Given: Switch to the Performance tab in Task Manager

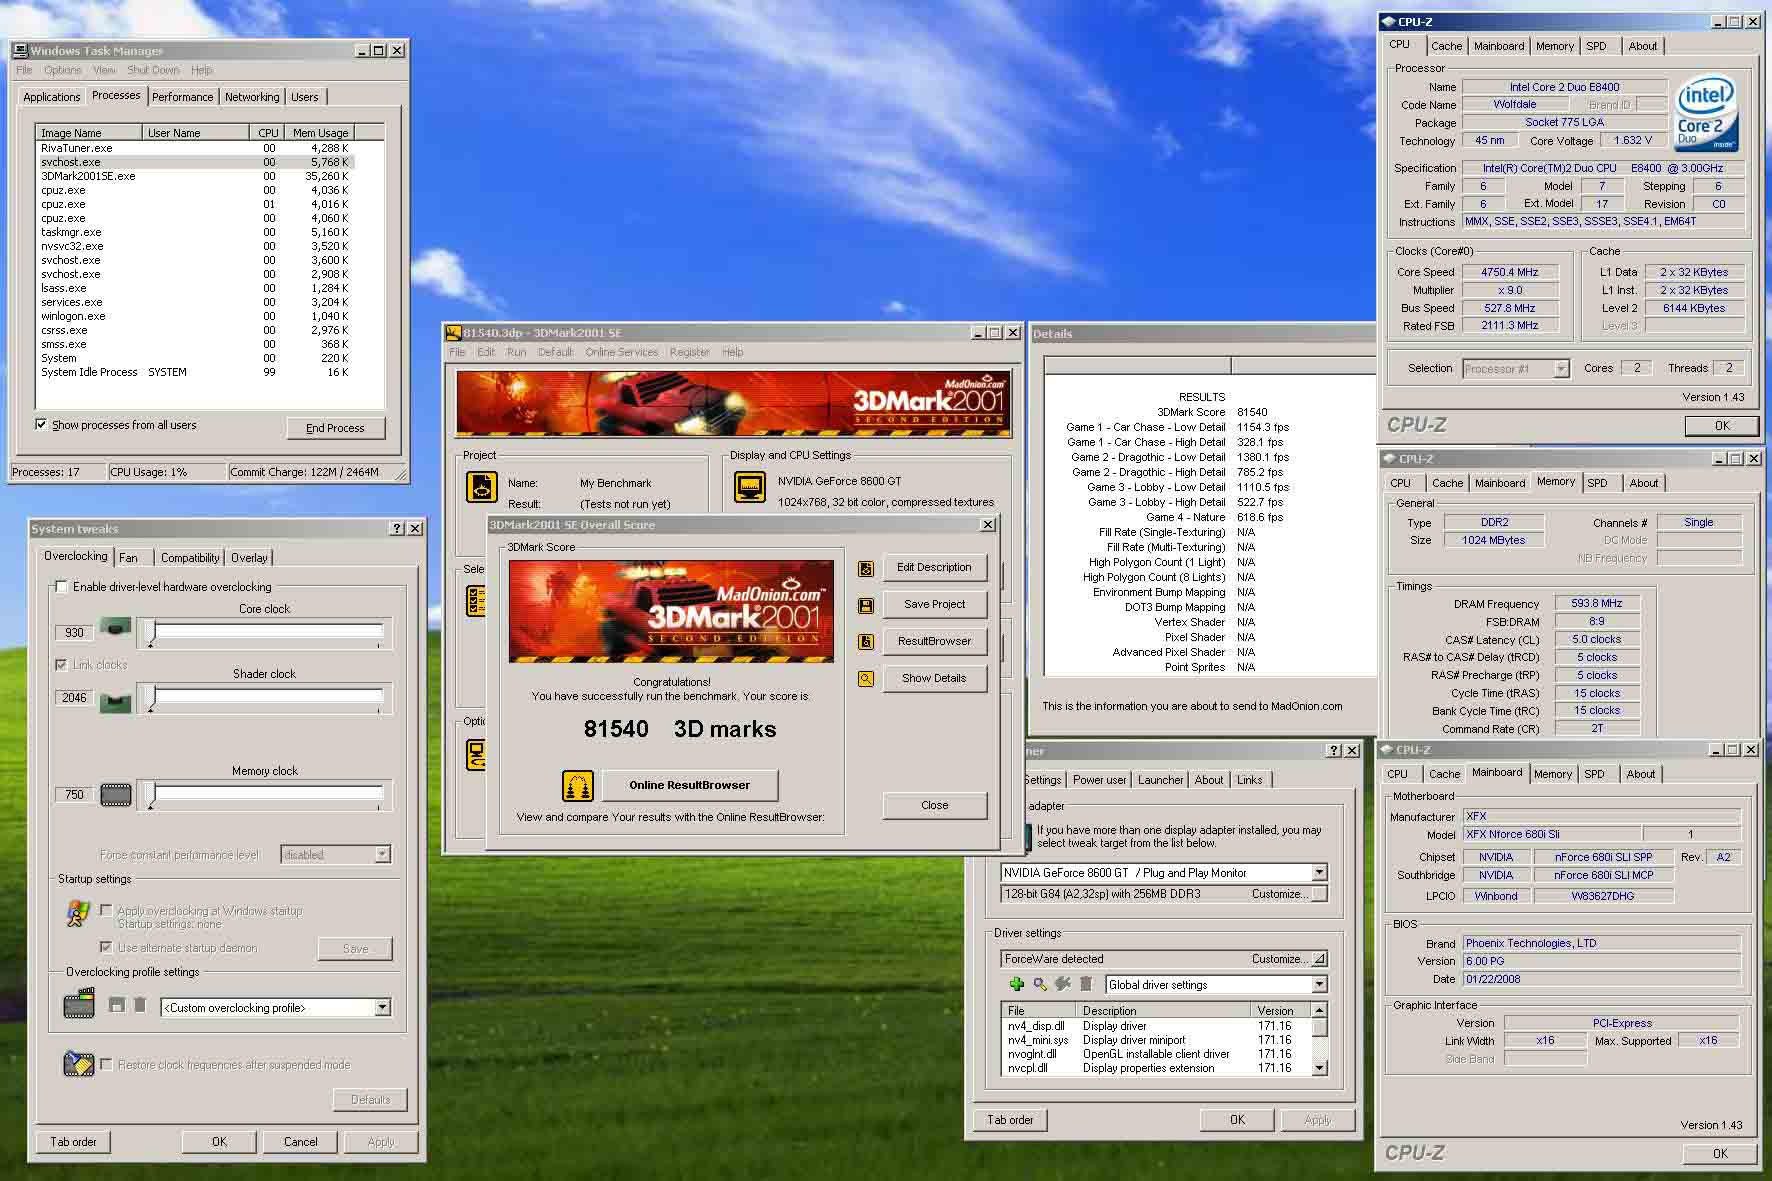Looking at the screenshot, I should 182,97.
